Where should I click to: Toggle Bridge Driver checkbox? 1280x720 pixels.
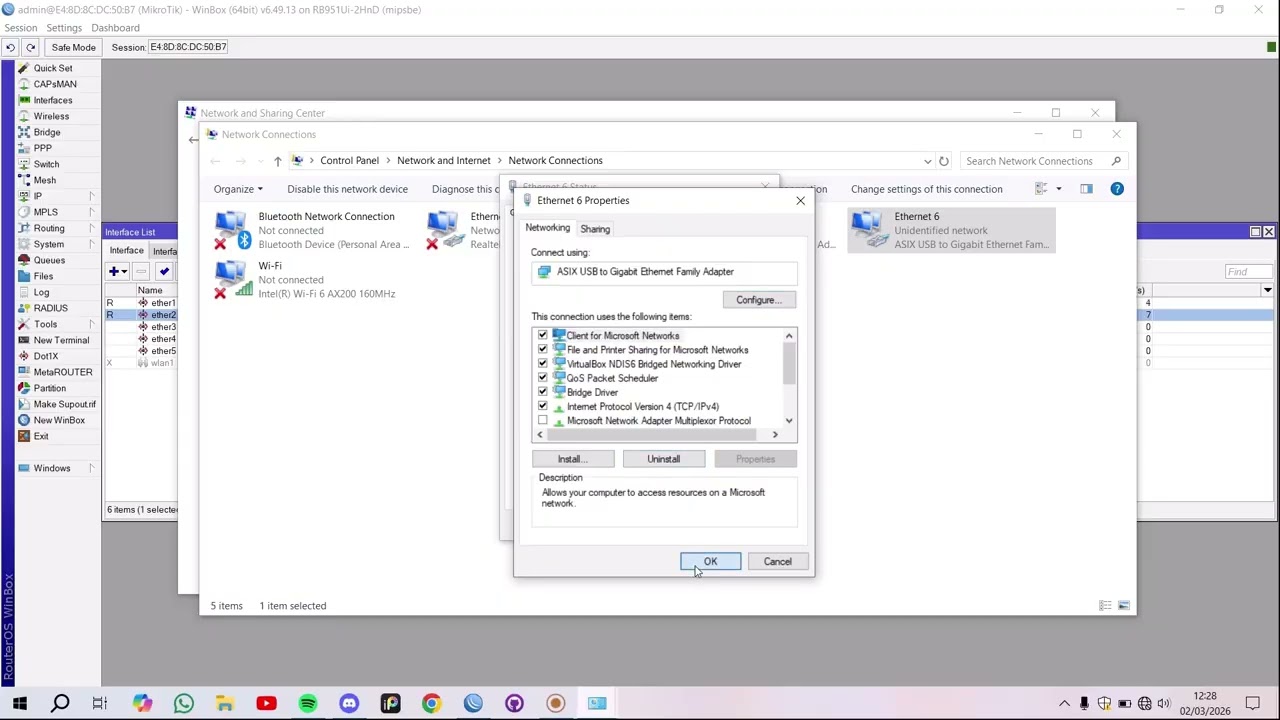tap(543, 392)
